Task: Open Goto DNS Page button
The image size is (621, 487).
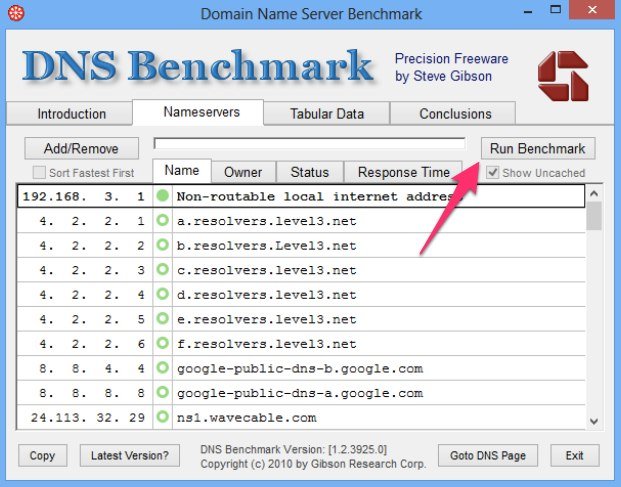Action: (x=488, y=455)
